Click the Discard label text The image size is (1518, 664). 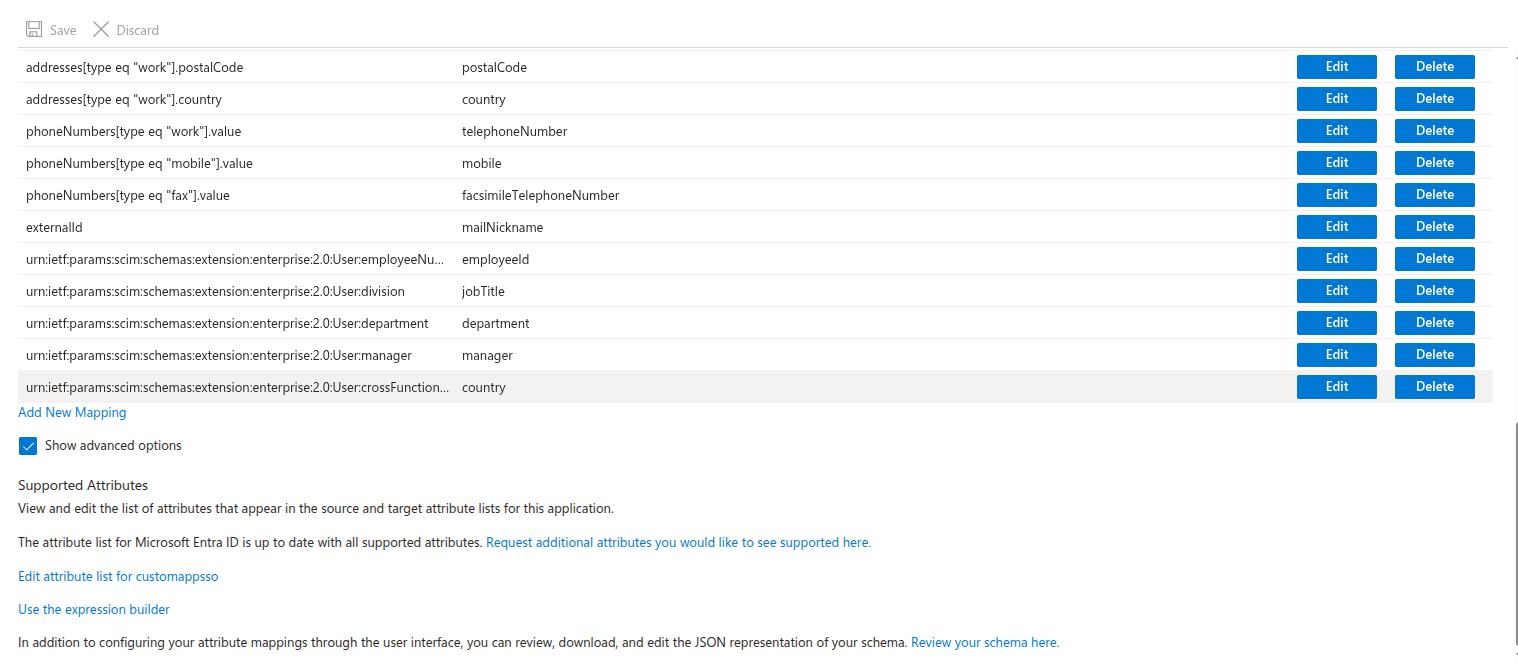[x=138, y=31]
